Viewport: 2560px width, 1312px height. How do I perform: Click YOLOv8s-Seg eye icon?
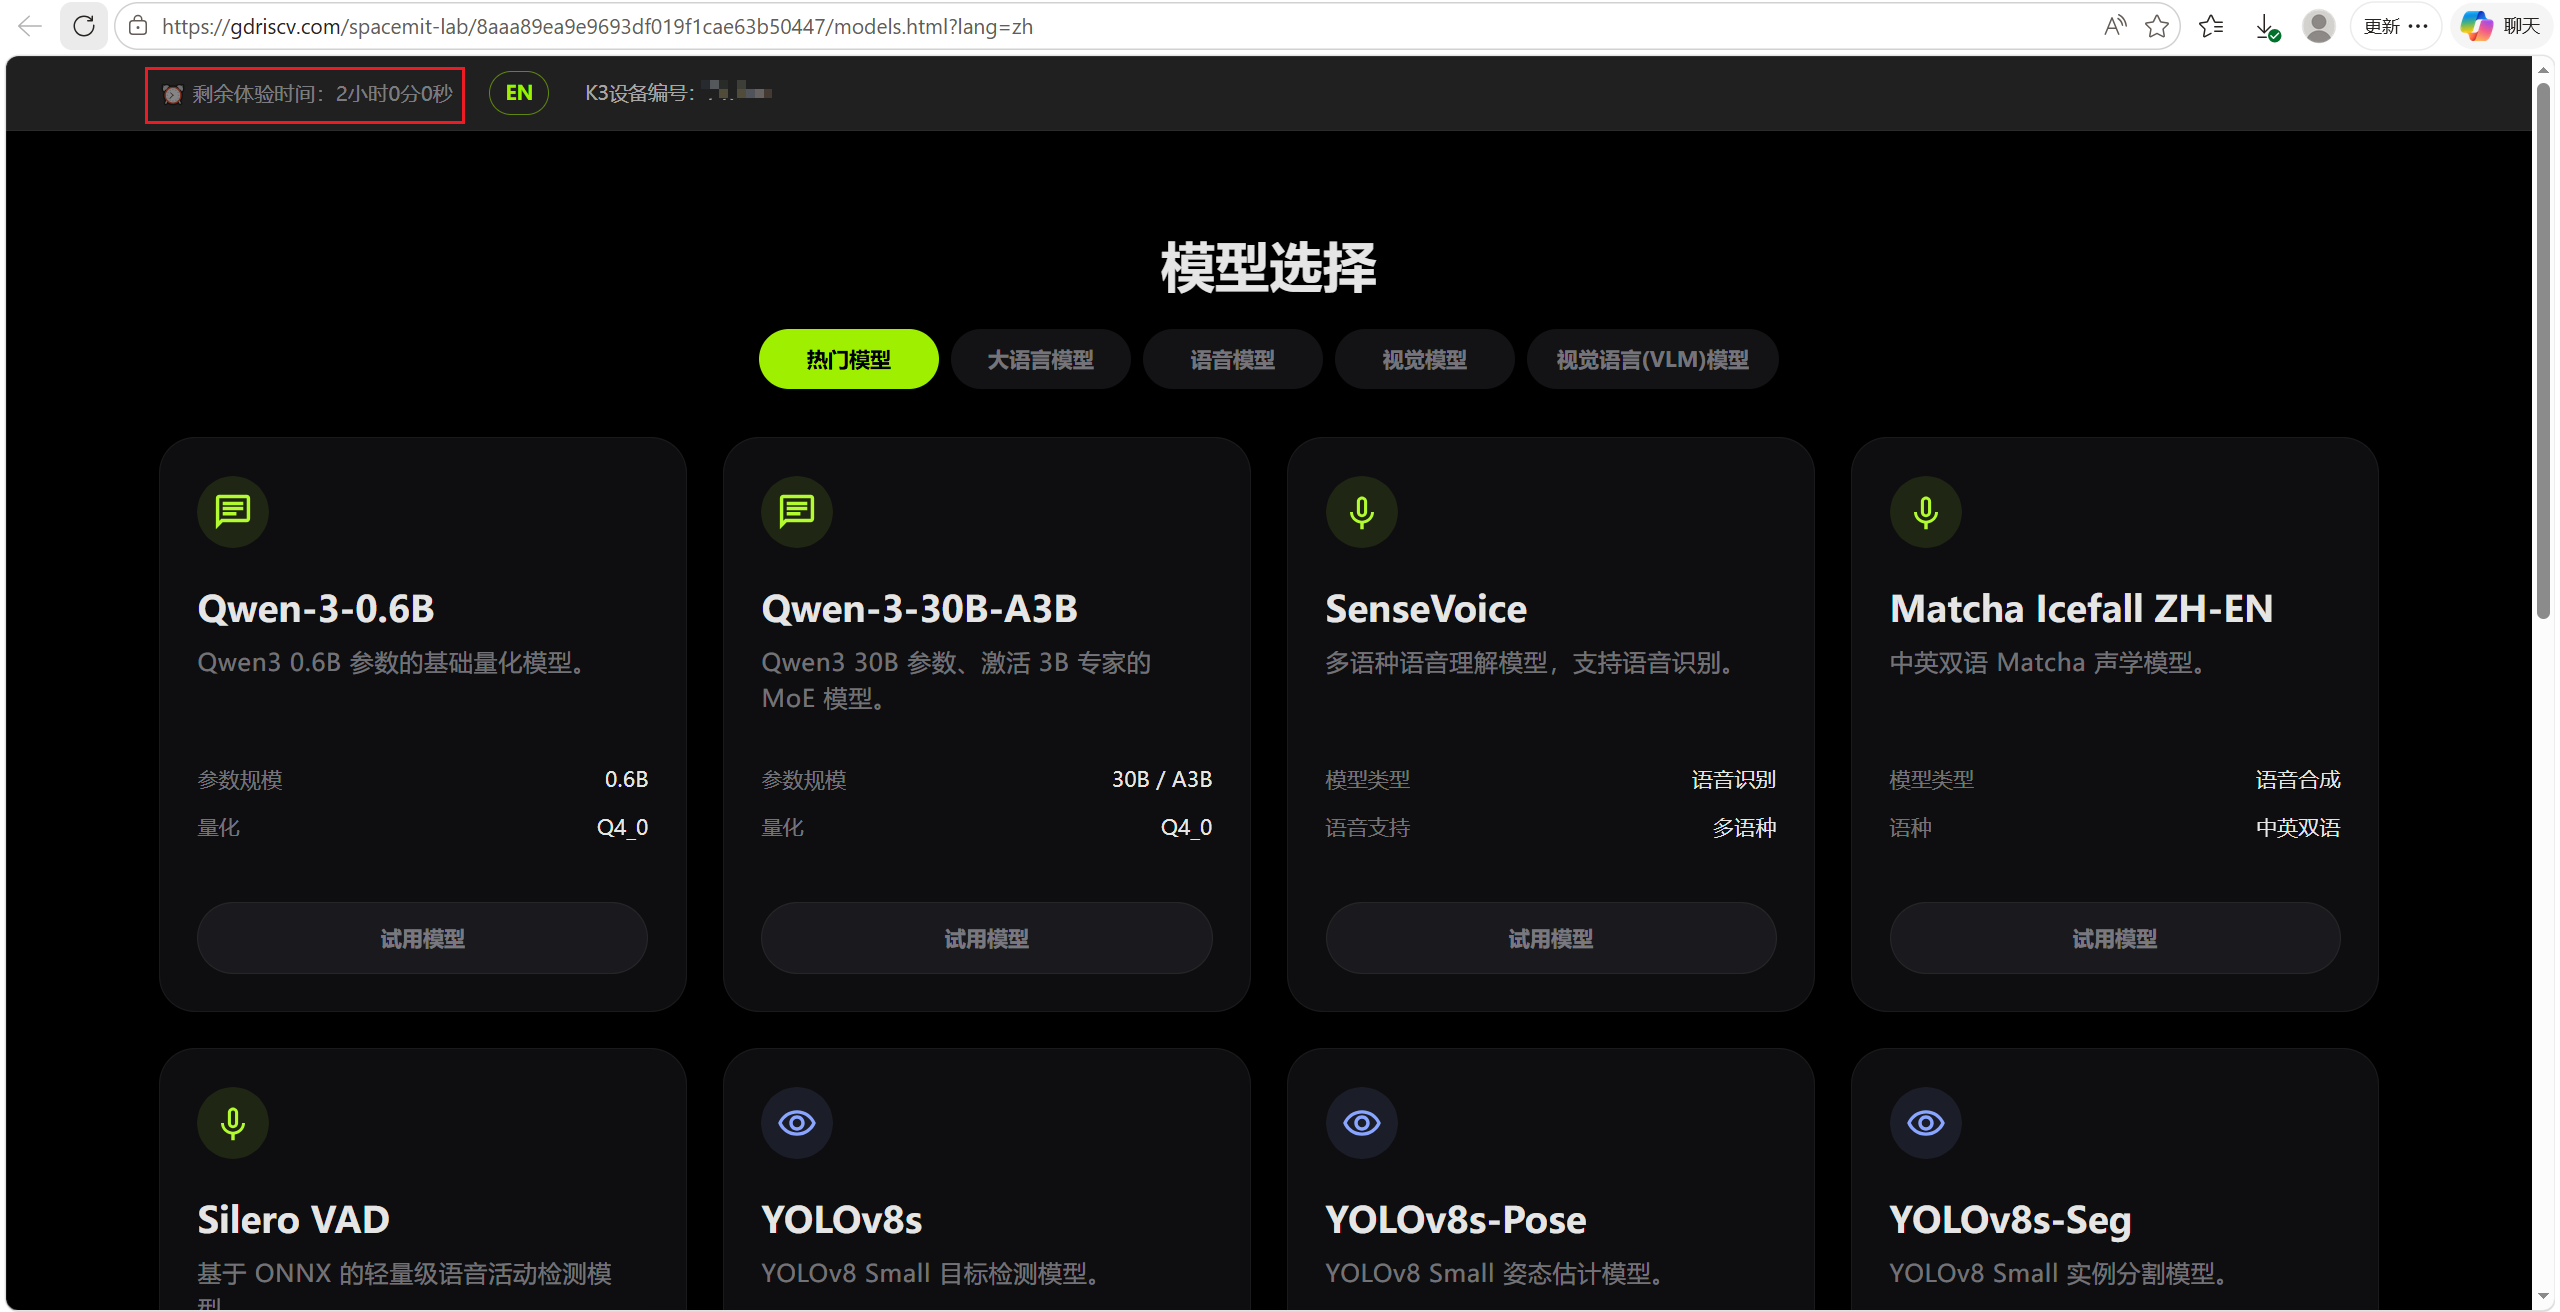click(1926, 1123)
